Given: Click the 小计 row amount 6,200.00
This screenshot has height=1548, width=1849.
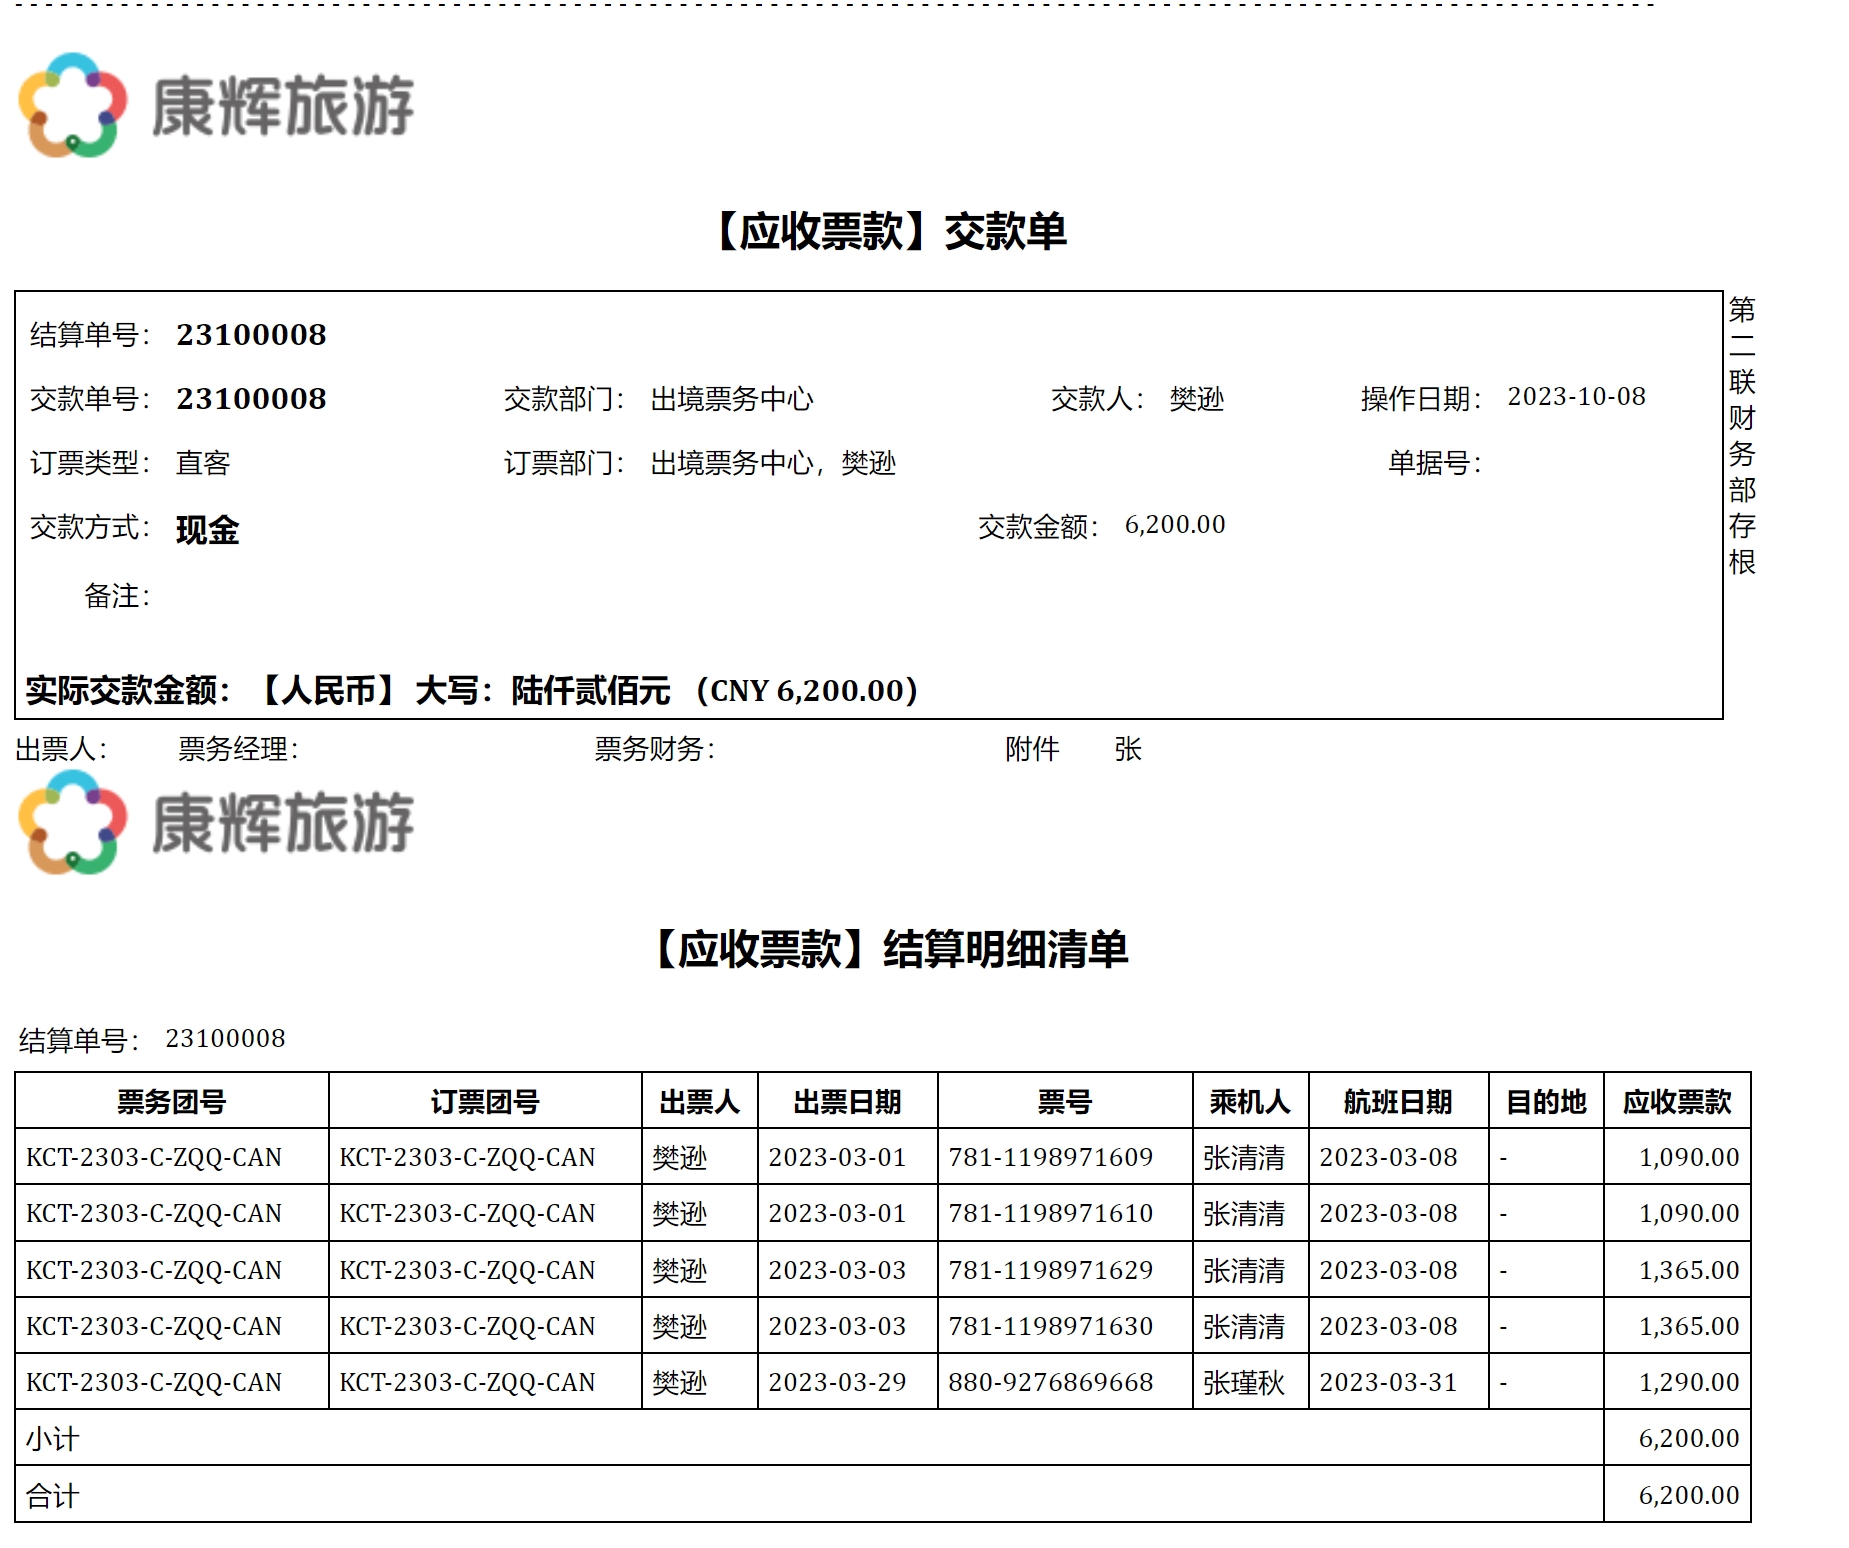Looking at the screenshot, I should [x=1688, y=1439].
